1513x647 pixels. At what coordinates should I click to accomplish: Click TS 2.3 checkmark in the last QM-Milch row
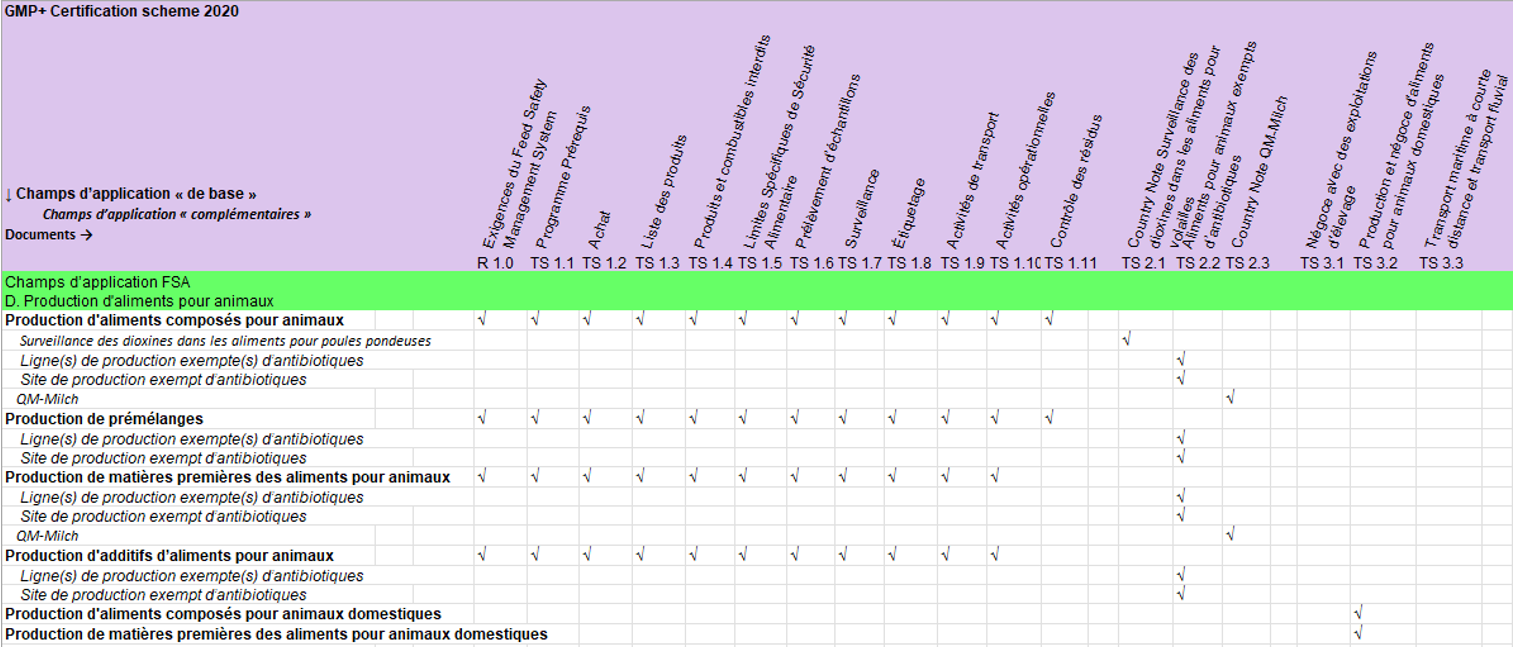tap(1230, 535)
